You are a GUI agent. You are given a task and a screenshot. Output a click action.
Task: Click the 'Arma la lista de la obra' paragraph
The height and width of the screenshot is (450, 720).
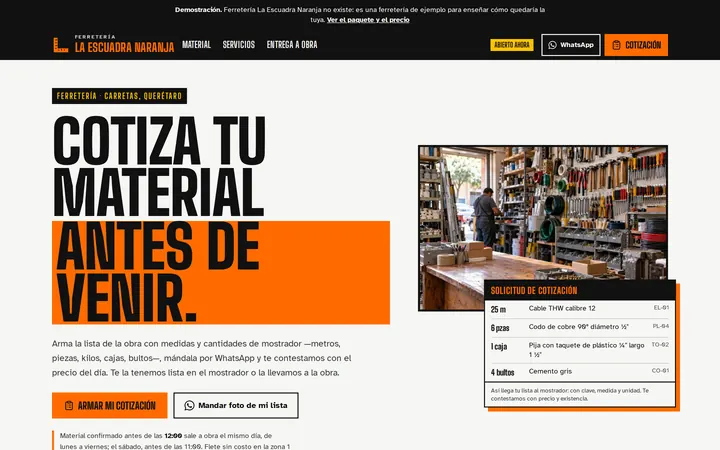pyautogui.click(x=202, y=358)
